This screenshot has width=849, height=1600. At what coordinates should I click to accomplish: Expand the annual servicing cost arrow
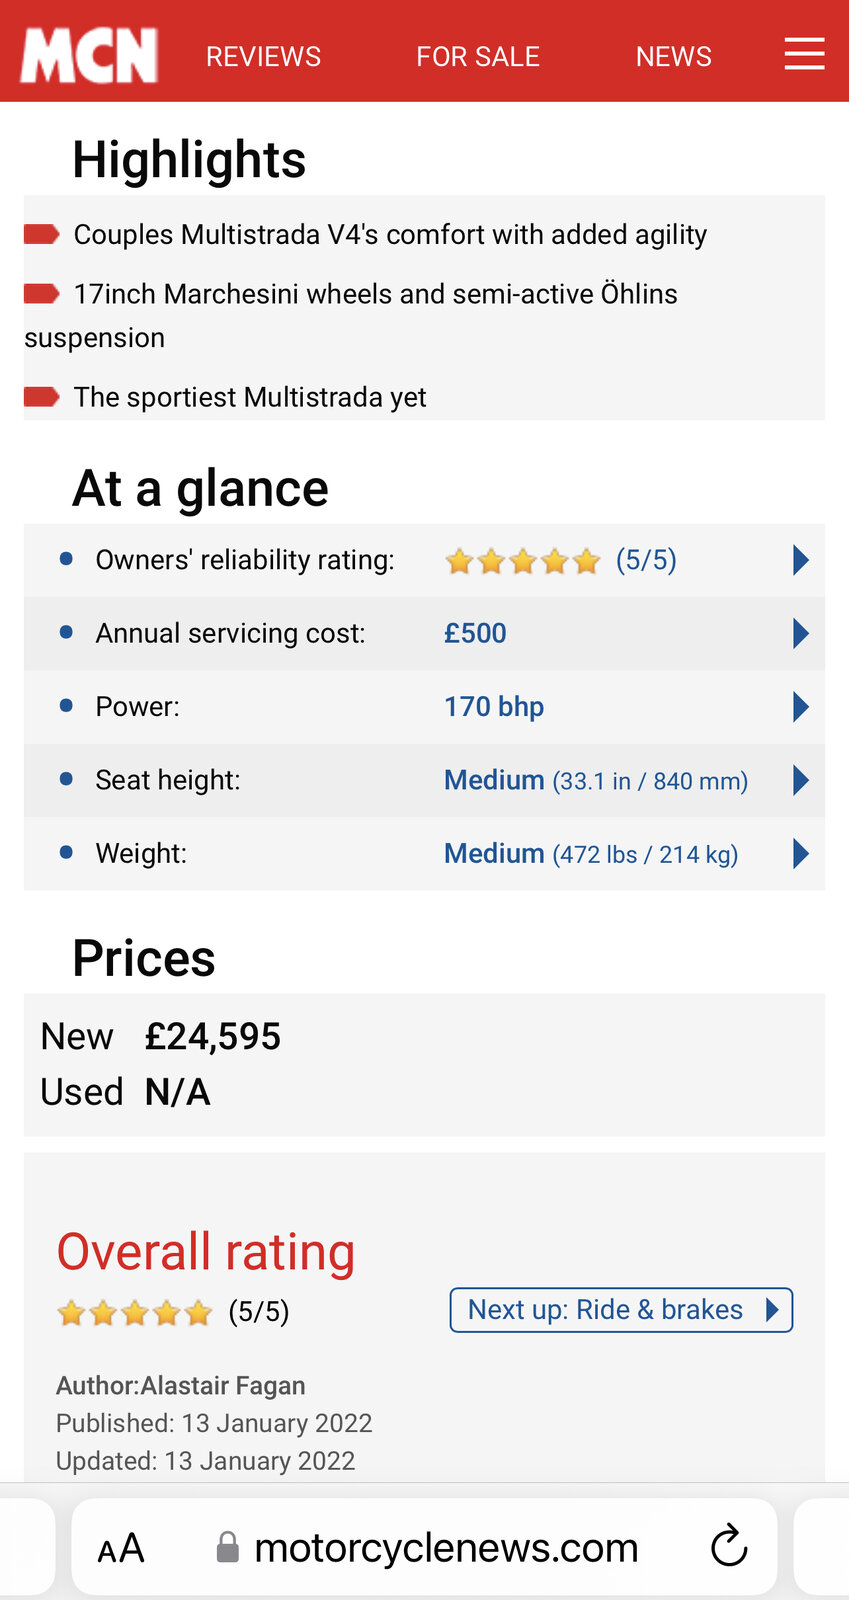[x=800, y=633]
